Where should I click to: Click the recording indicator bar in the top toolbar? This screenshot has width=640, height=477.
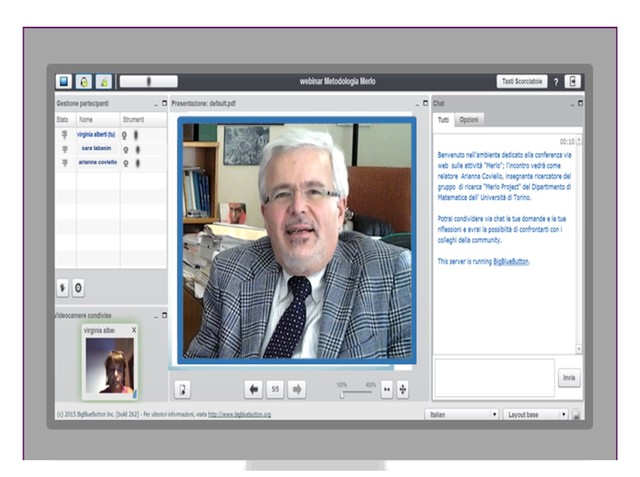click(149, 81)
